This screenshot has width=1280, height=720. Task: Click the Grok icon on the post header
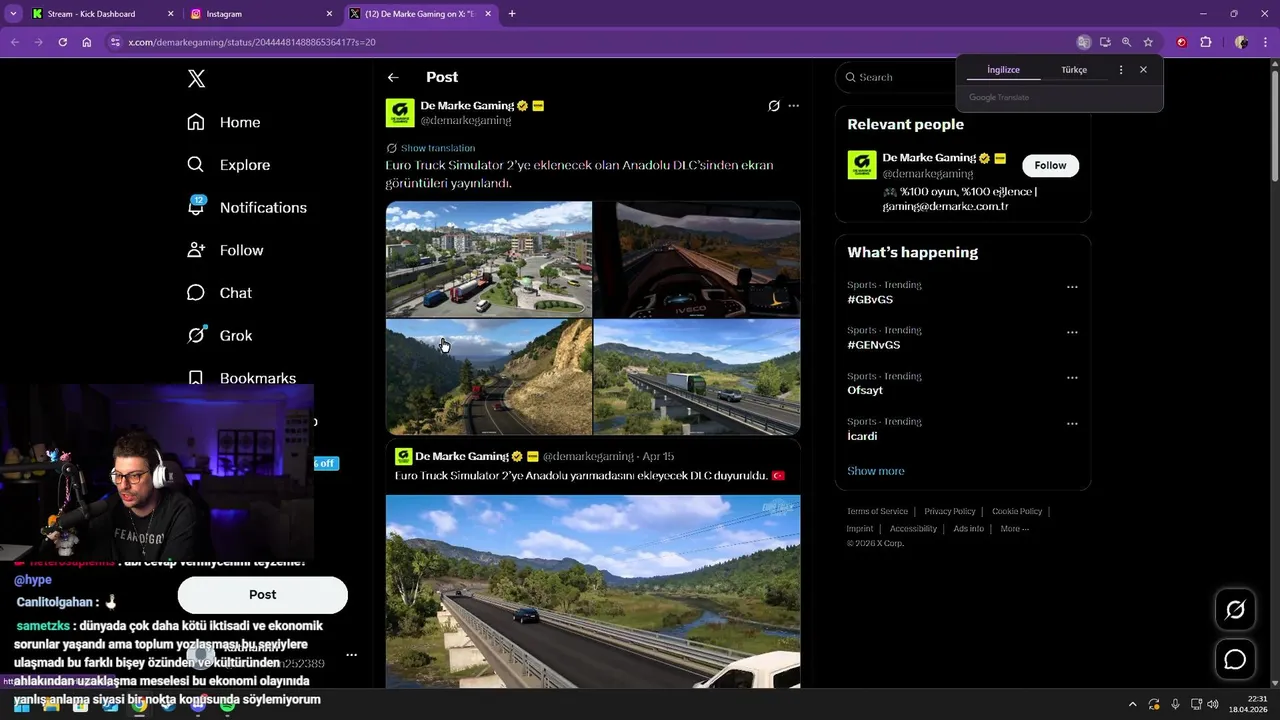coord(773,106)
